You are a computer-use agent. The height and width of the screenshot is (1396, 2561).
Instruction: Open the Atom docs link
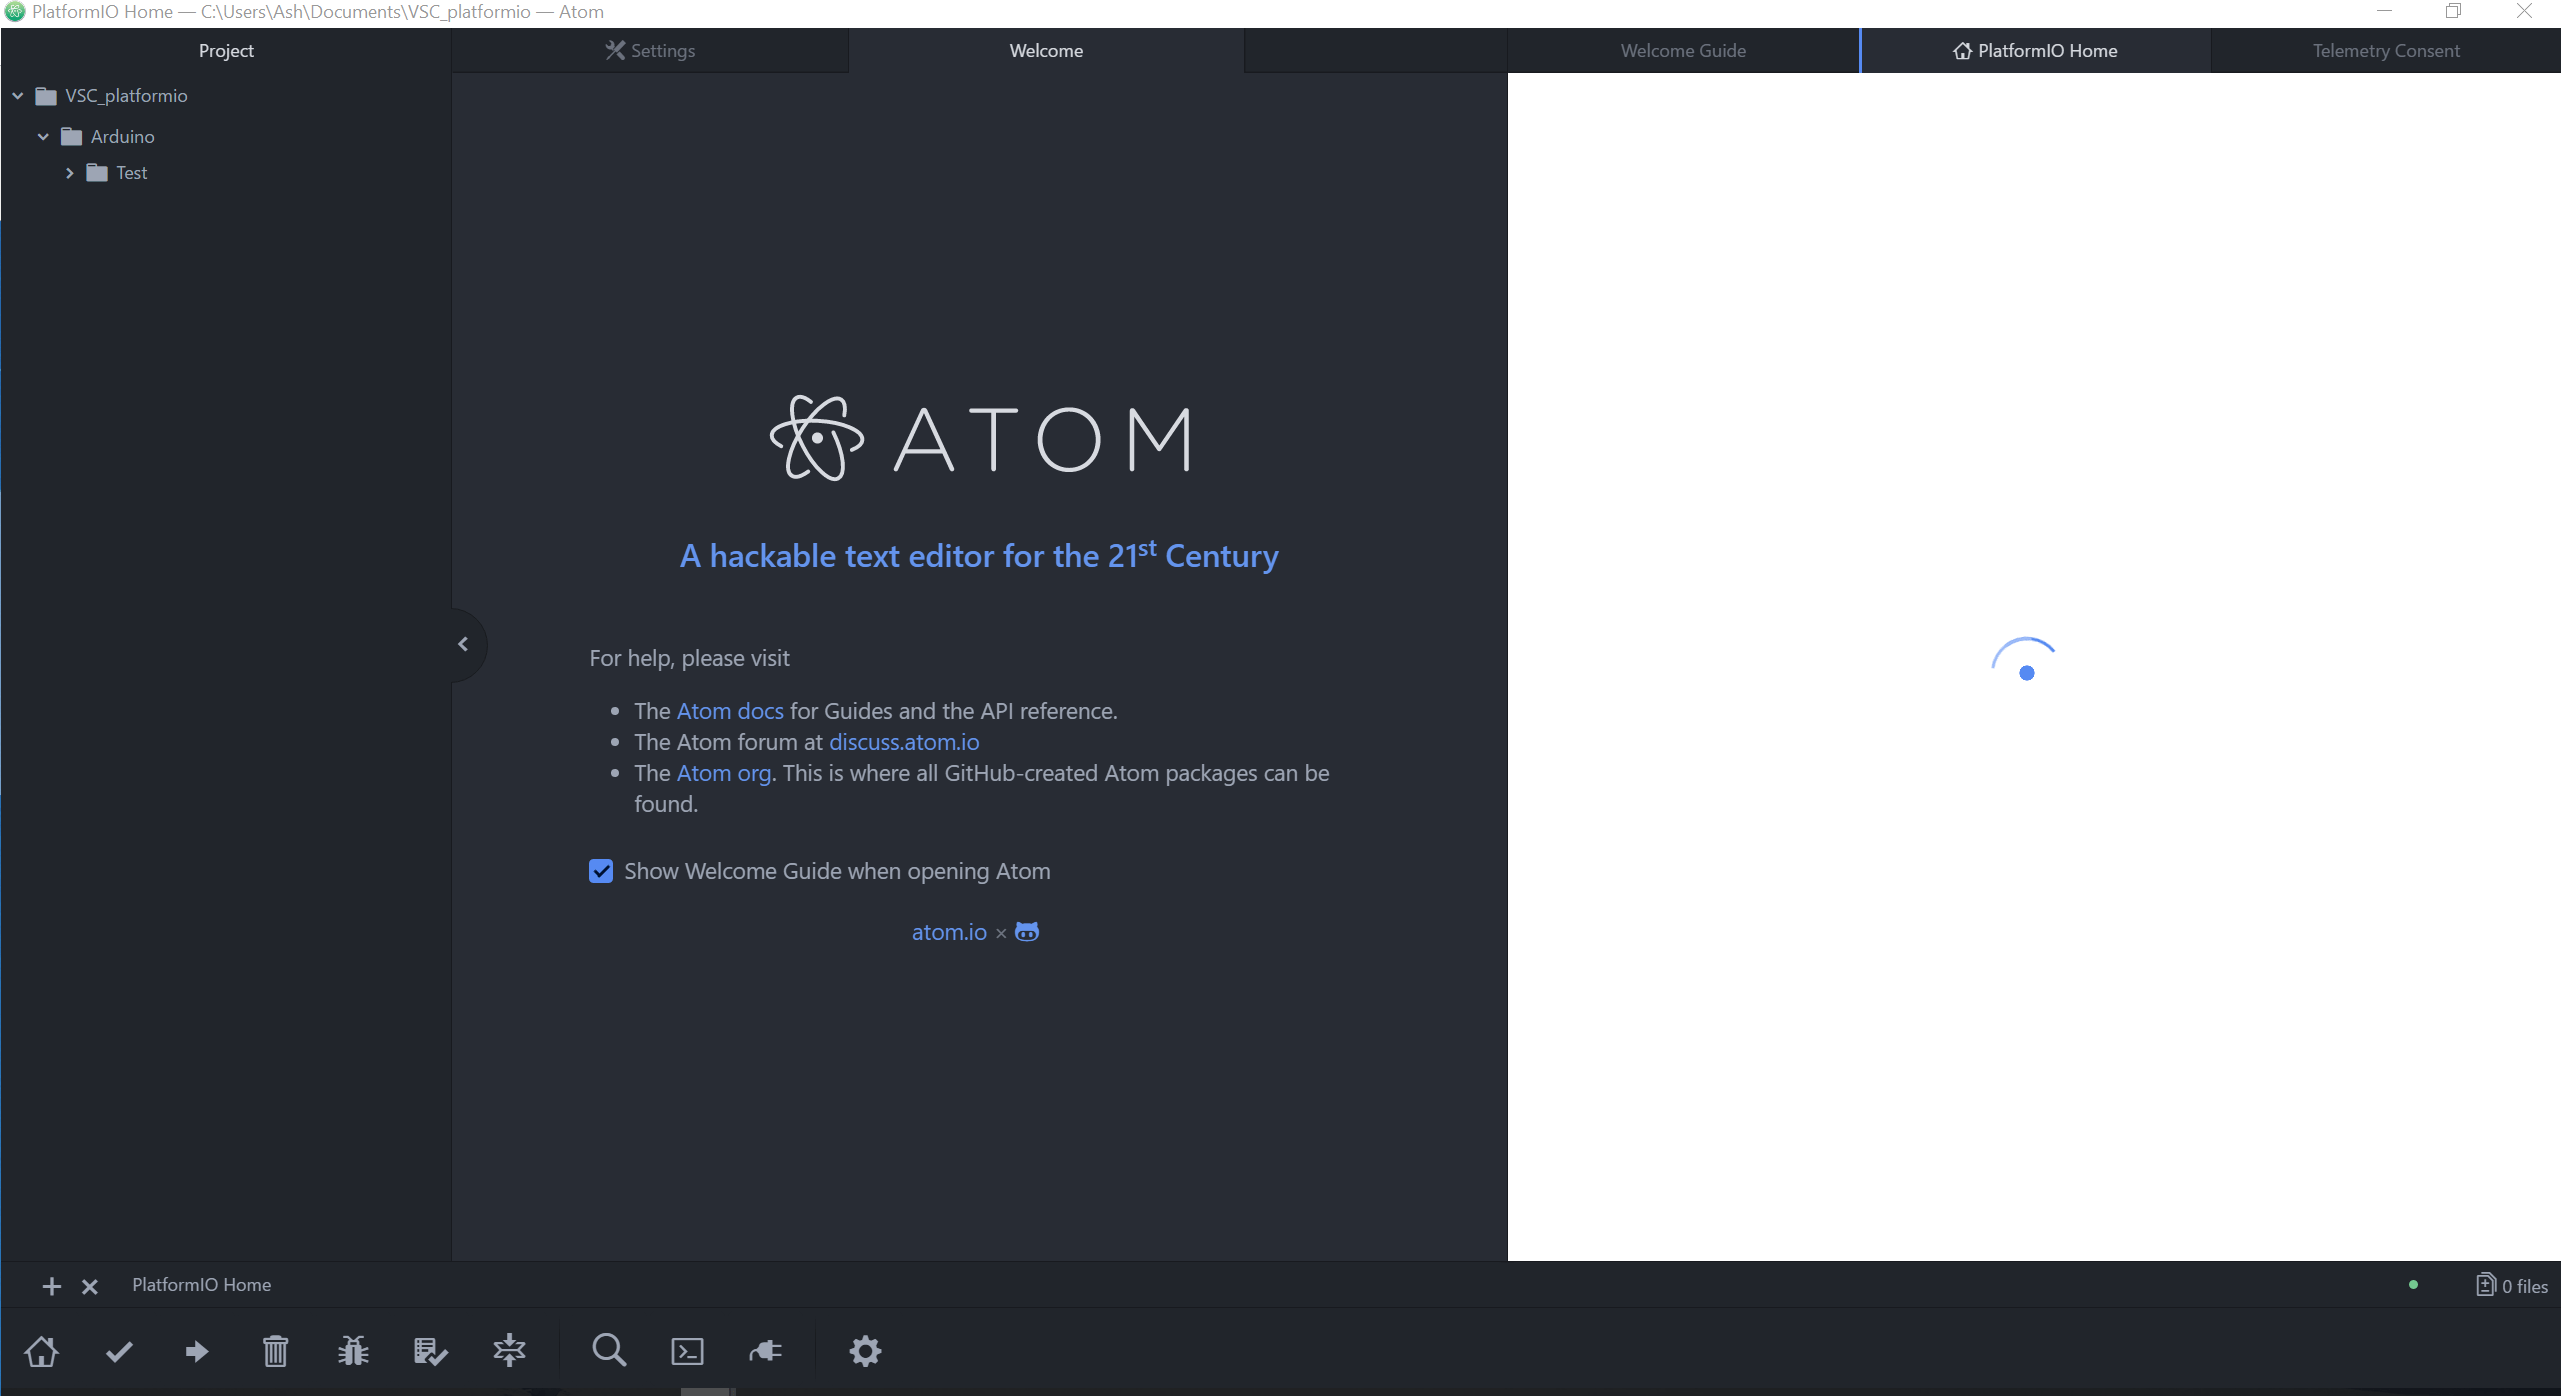(730, 711)
